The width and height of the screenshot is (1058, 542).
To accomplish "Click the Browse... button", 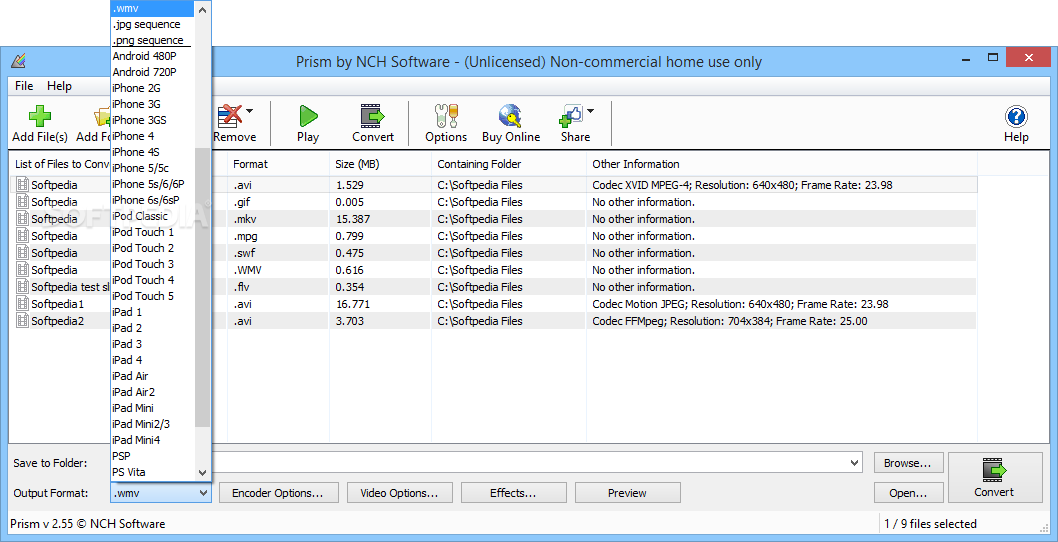I will [908, 463].
